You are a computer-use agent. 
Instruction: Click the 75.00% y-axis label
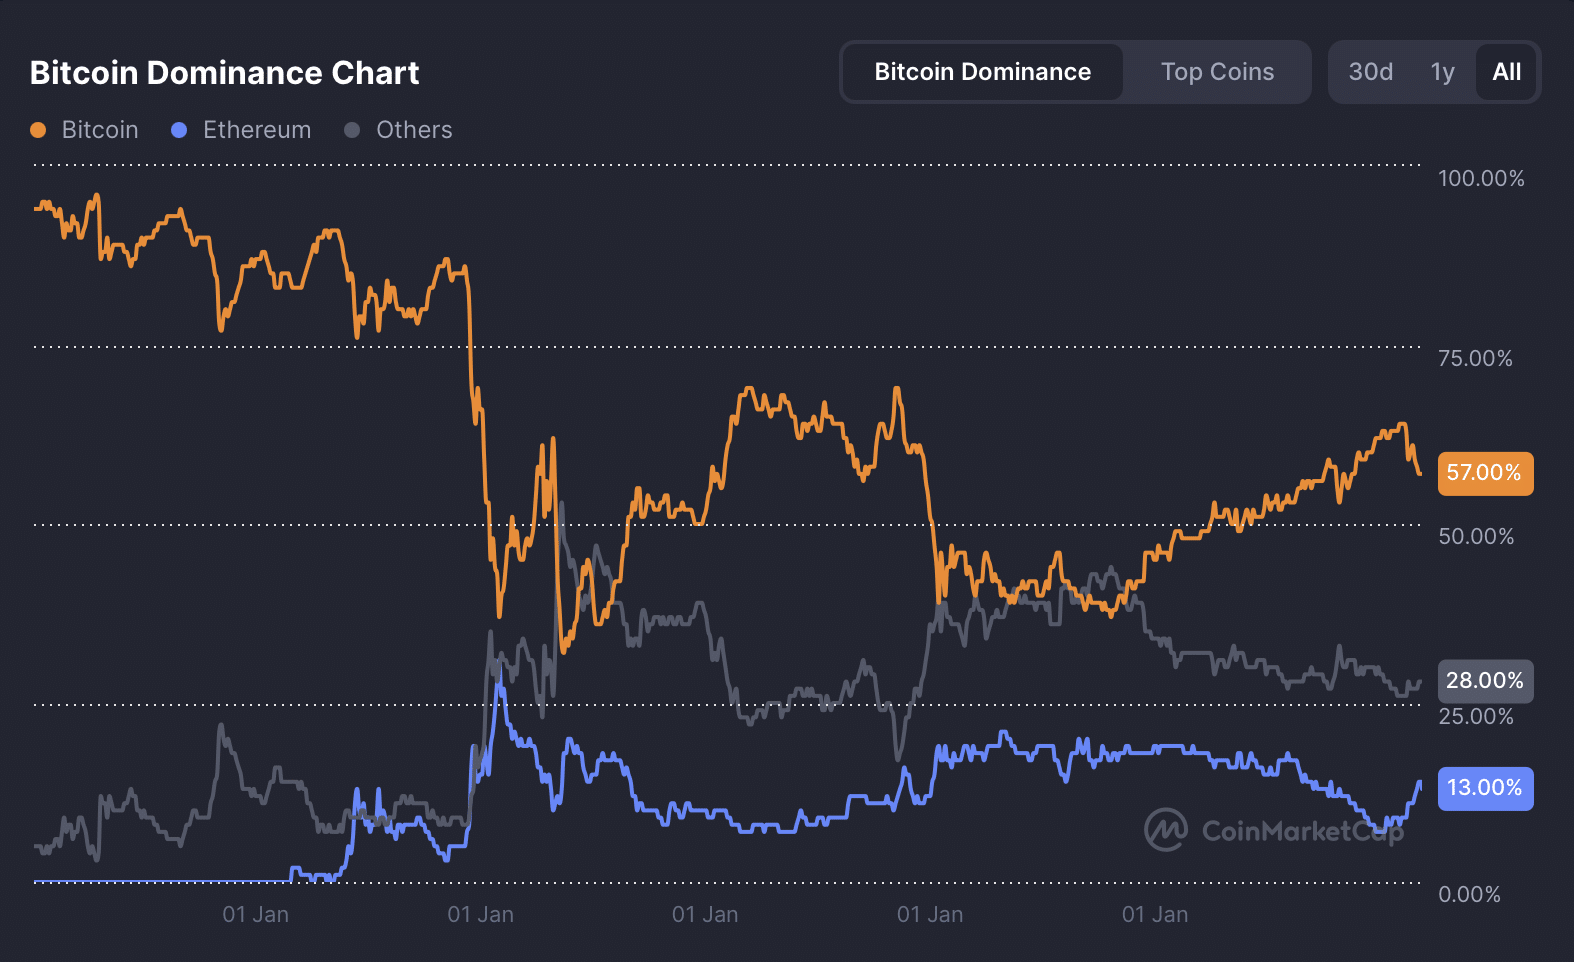click(1475, 359)
